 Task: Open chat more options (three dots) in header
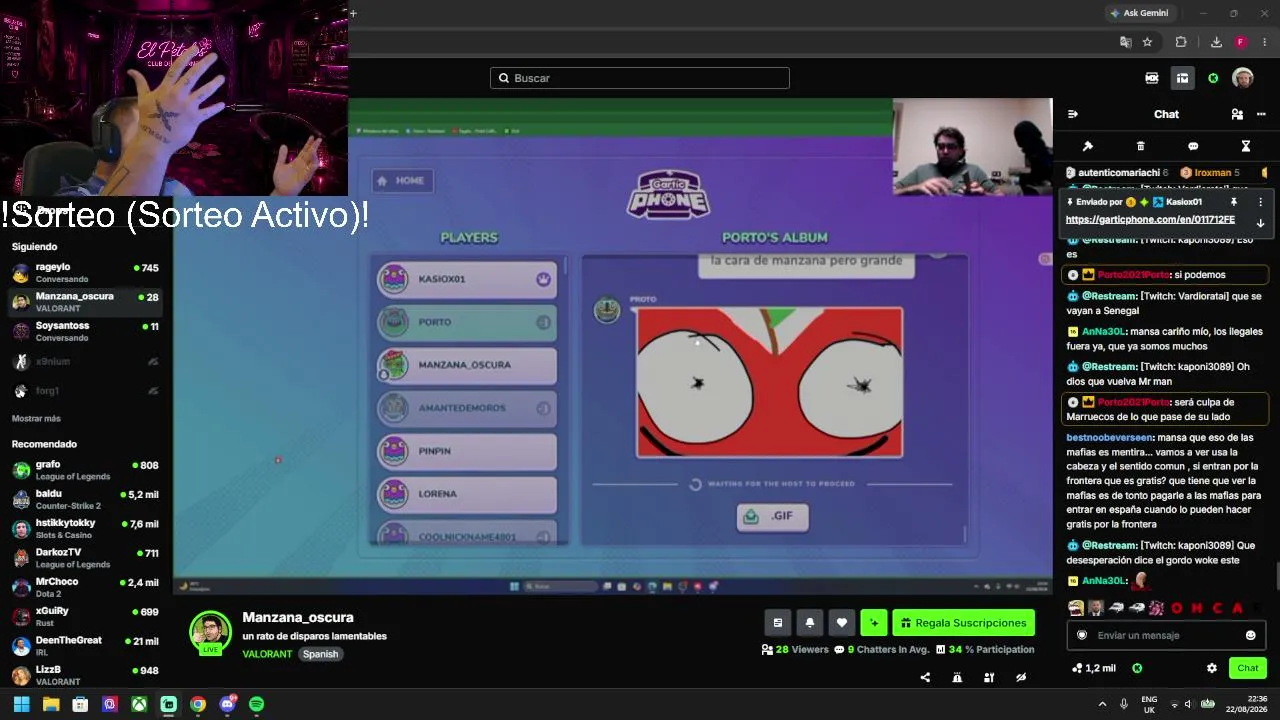point(1261,114)
